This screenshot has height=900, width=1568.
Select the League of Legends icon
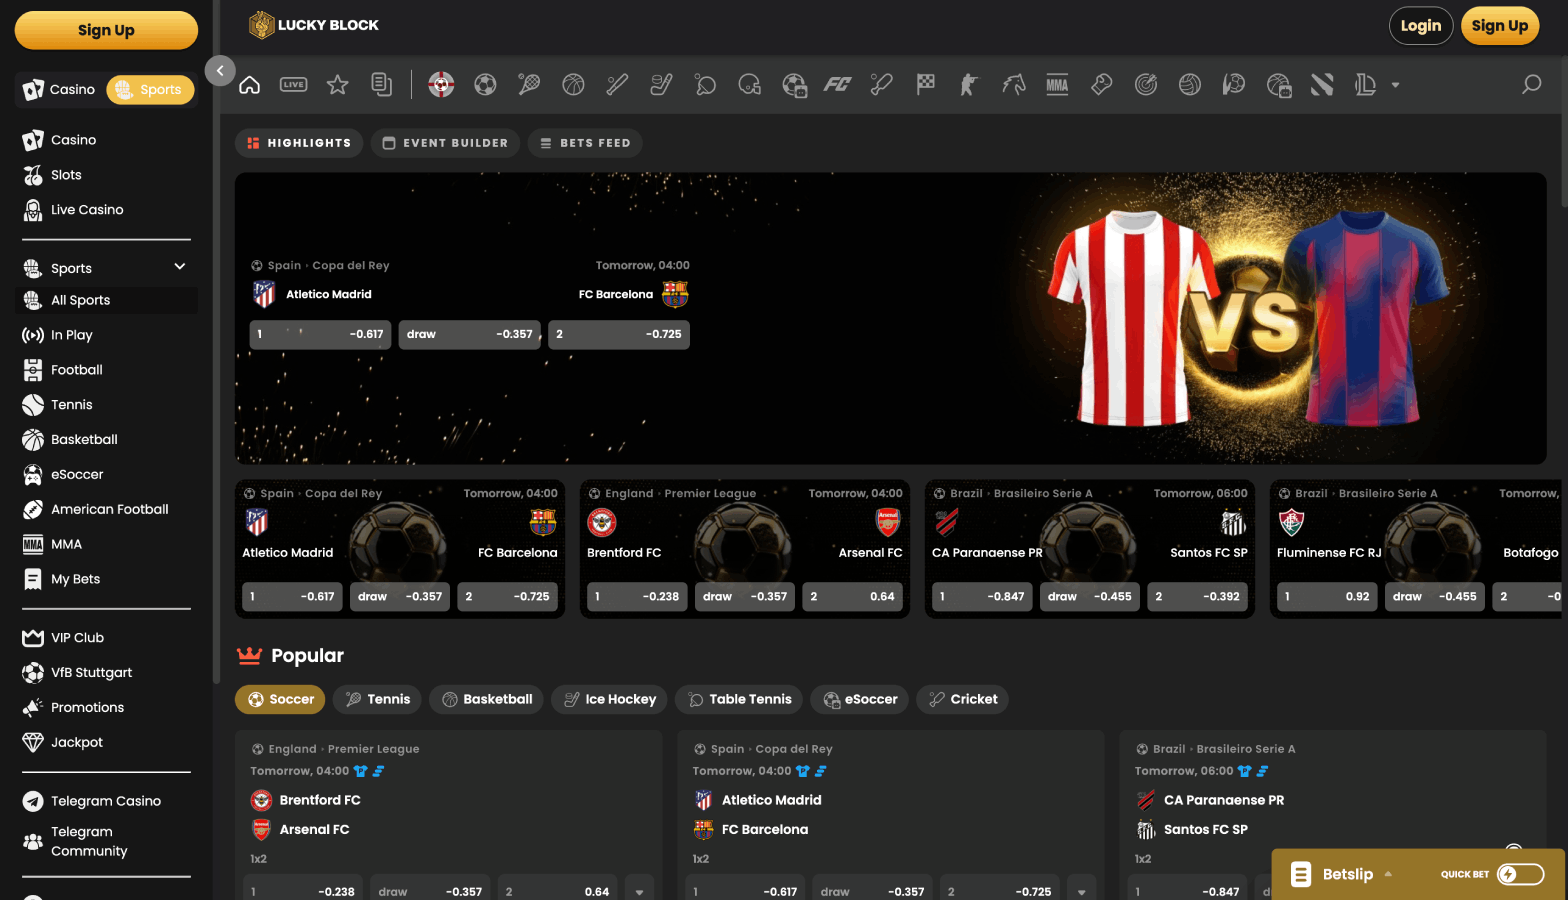tap(1366, 85)
